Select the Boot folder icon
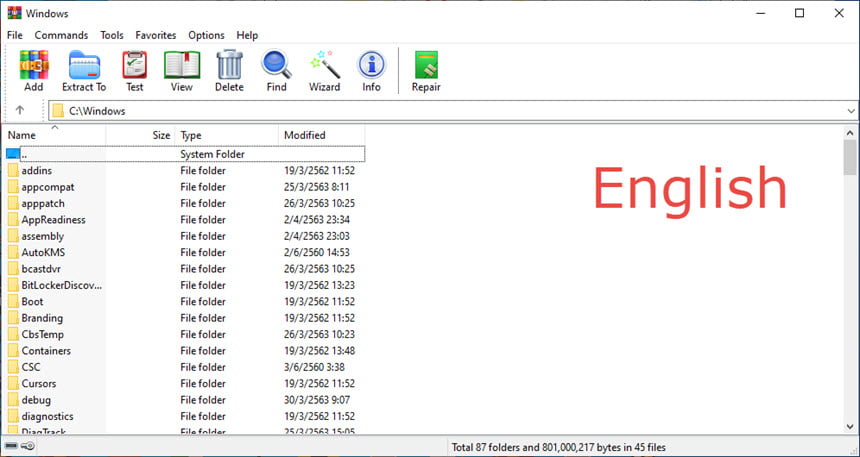 13,302
